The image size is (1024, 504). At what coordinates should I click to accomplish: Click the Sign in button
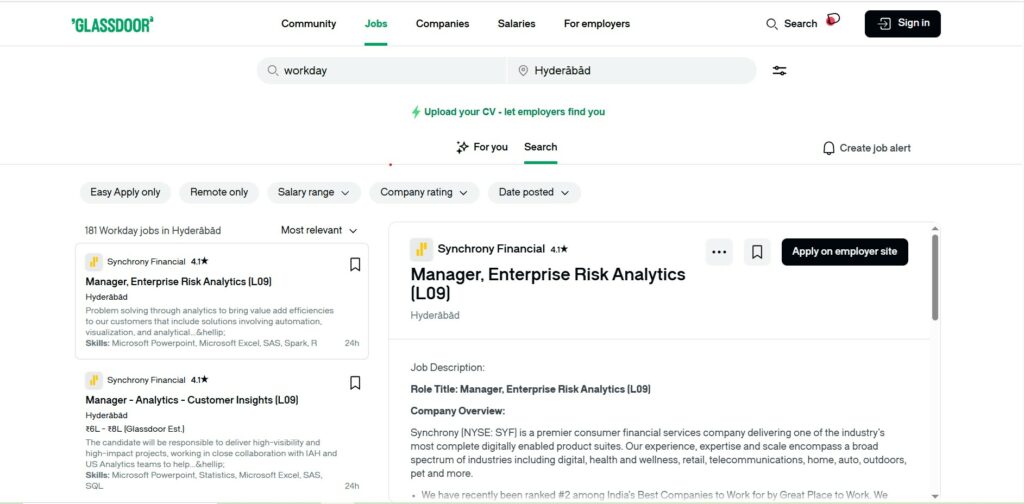pos(902,24)
